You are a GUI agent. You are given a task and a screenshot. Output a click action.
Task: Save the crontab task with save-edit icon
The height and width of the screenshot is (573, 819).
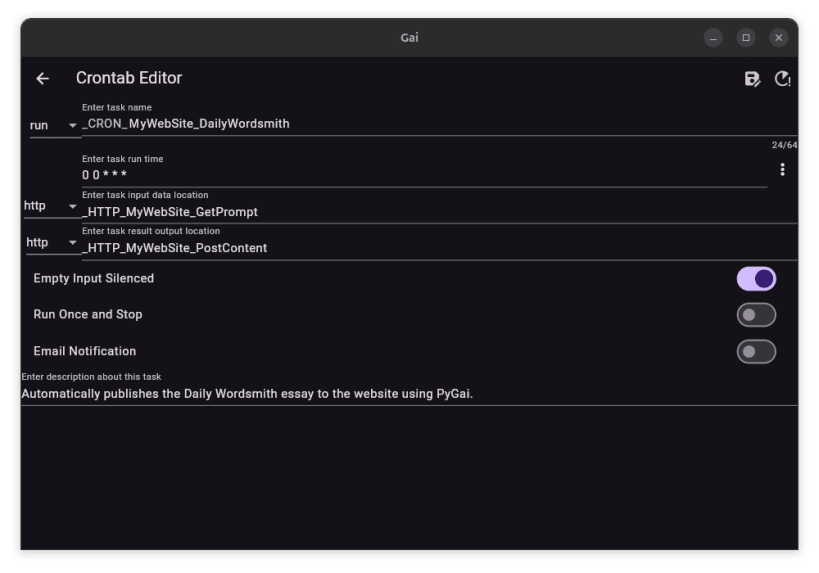click(x=752, y=79)
